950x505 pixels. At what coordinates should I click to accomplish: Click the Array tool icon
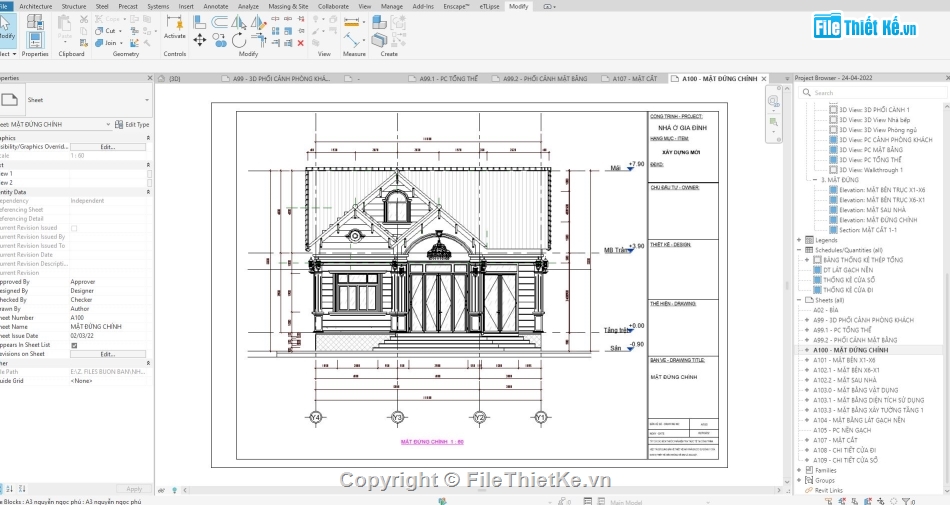click(x=276, y=31)
